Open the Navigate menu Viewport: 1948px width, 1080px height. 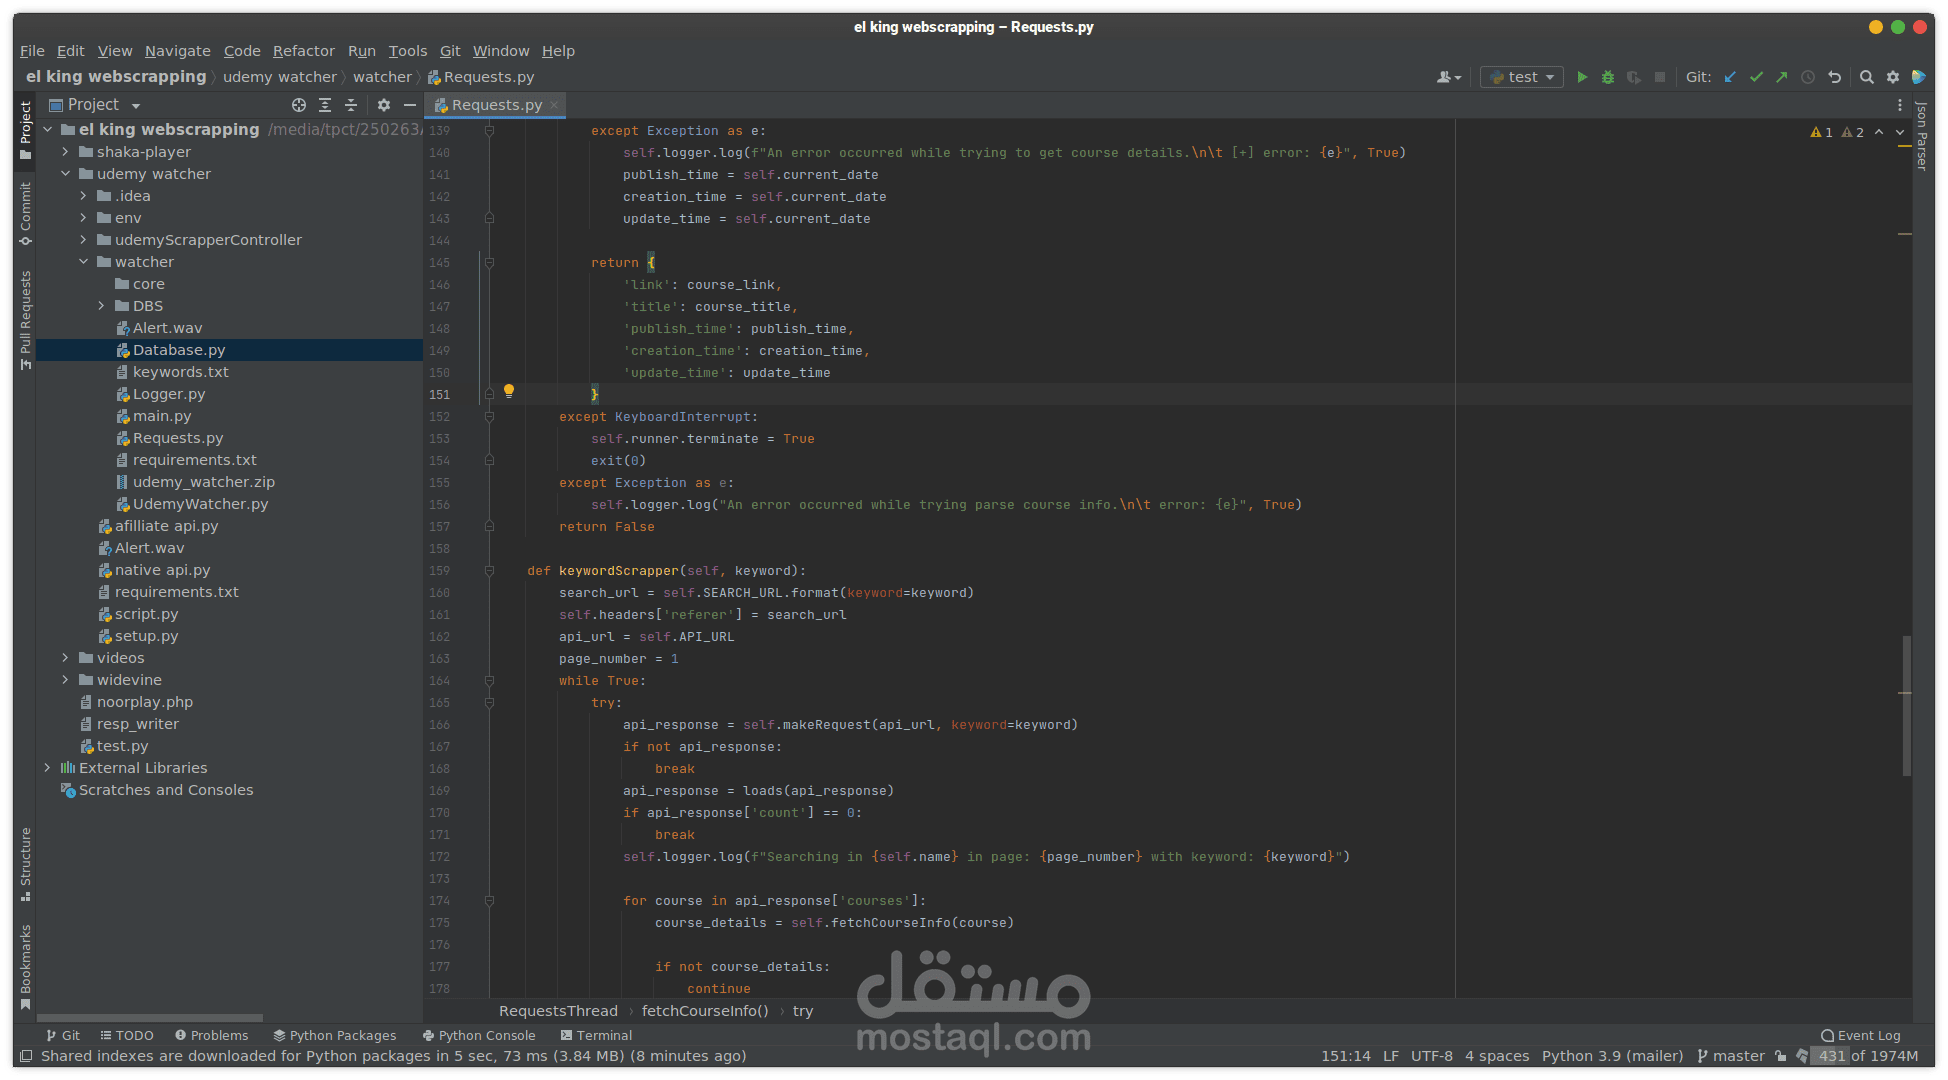coord(177,51)
